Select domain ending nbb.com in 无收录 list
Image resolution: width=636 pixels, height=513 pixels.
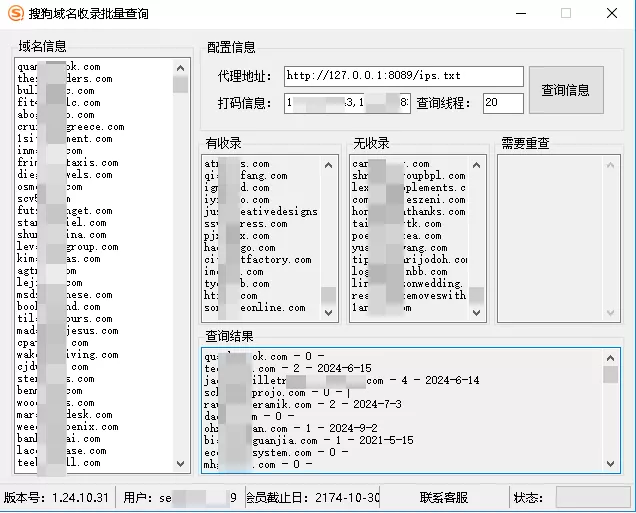coord(400,272)
